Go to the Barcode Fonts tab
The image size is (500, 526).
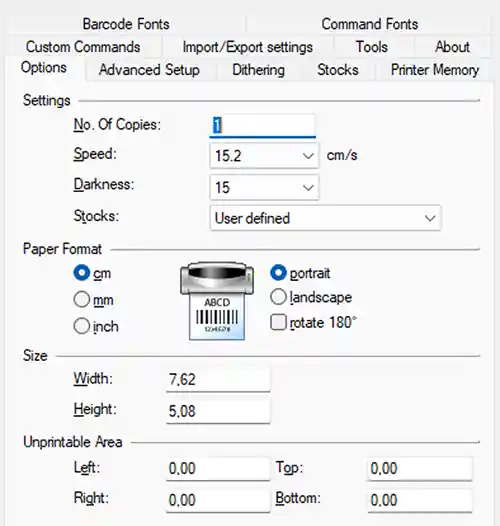click(126, 24)
